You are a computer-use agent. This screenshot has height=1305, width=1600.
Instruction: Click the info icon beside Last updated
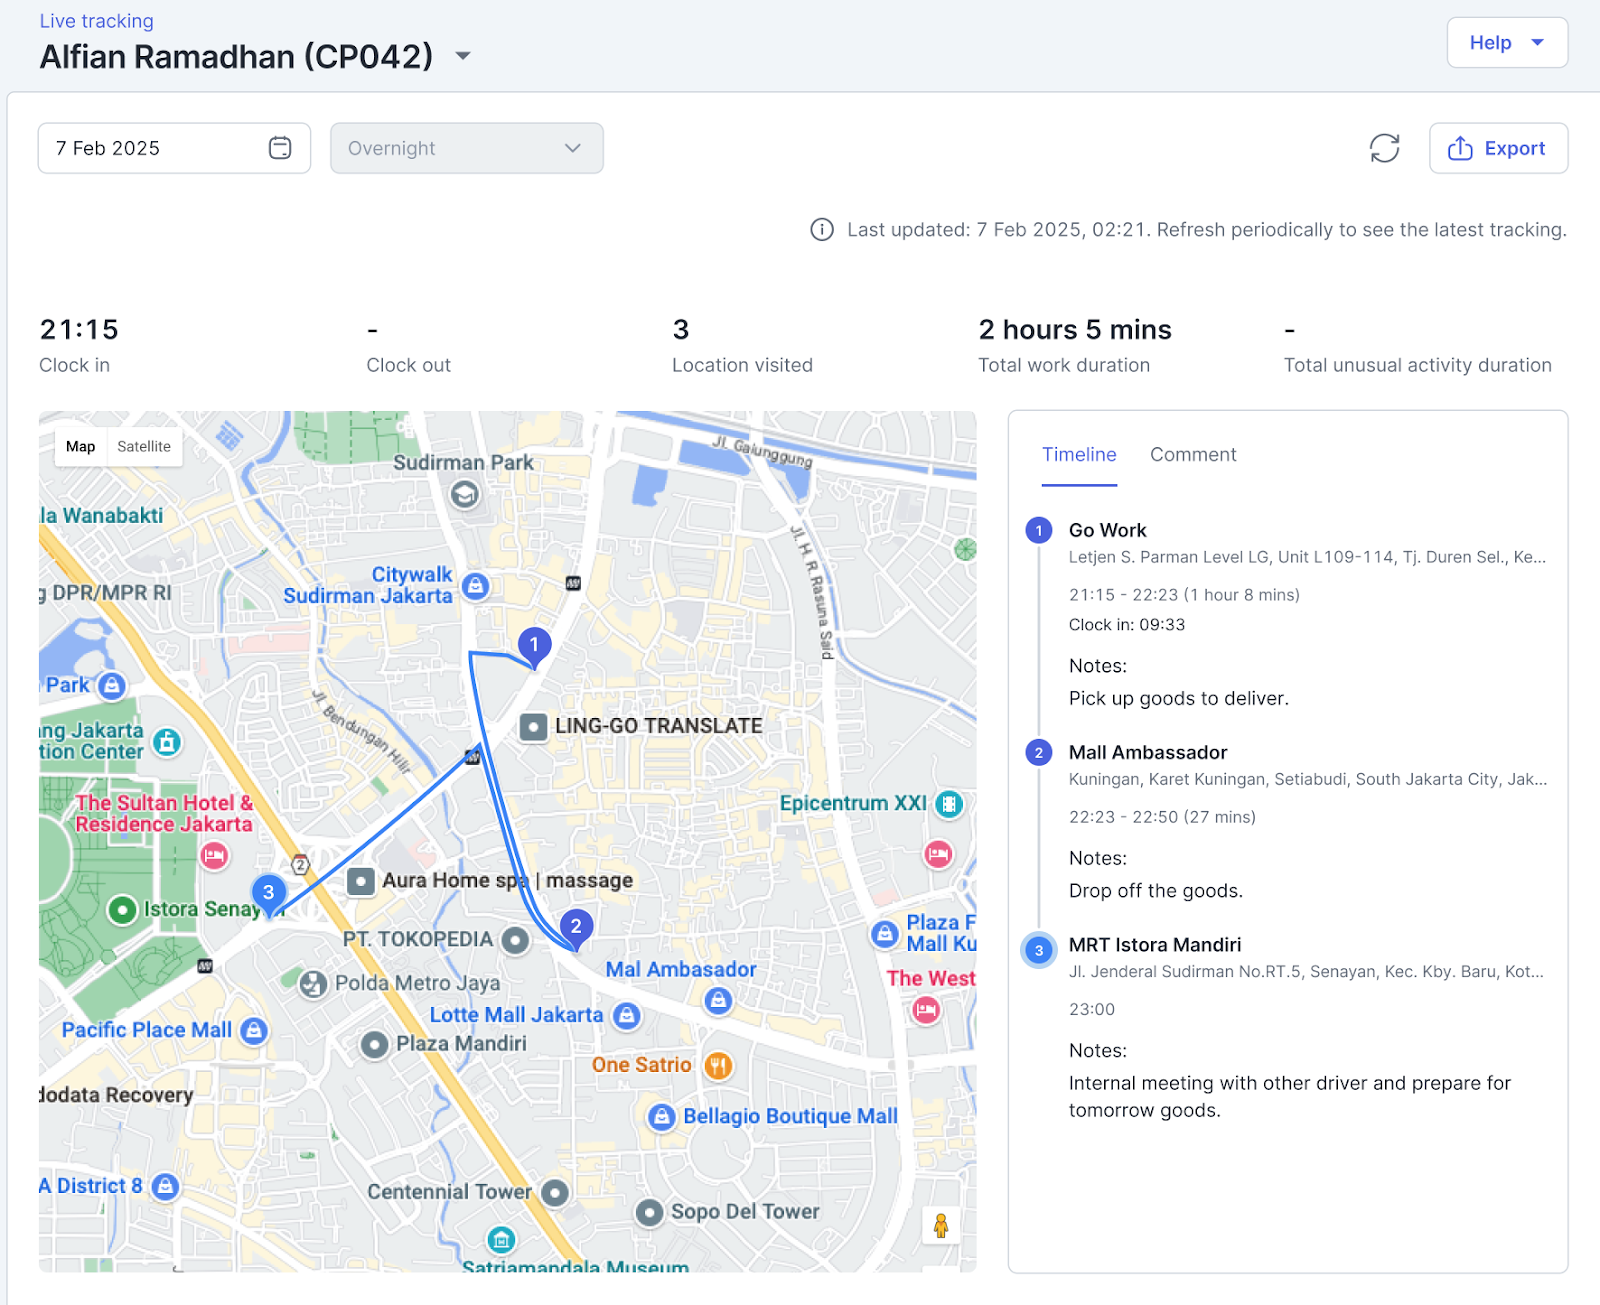(x=821, y=230)
